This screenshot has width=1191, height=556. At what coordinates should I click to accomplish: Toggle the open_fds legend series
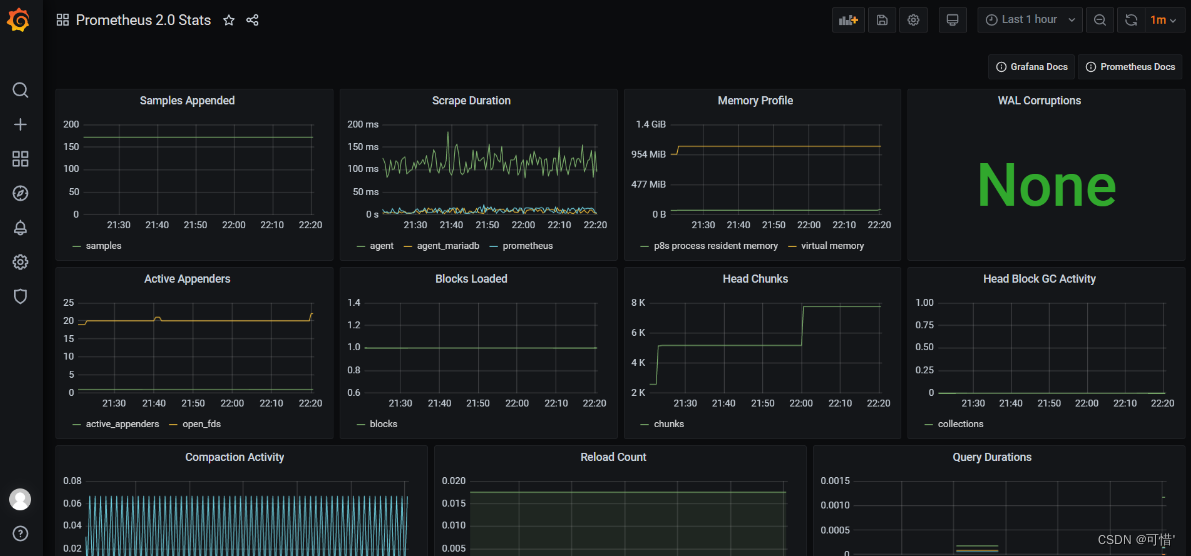click(x=201, y=424)
